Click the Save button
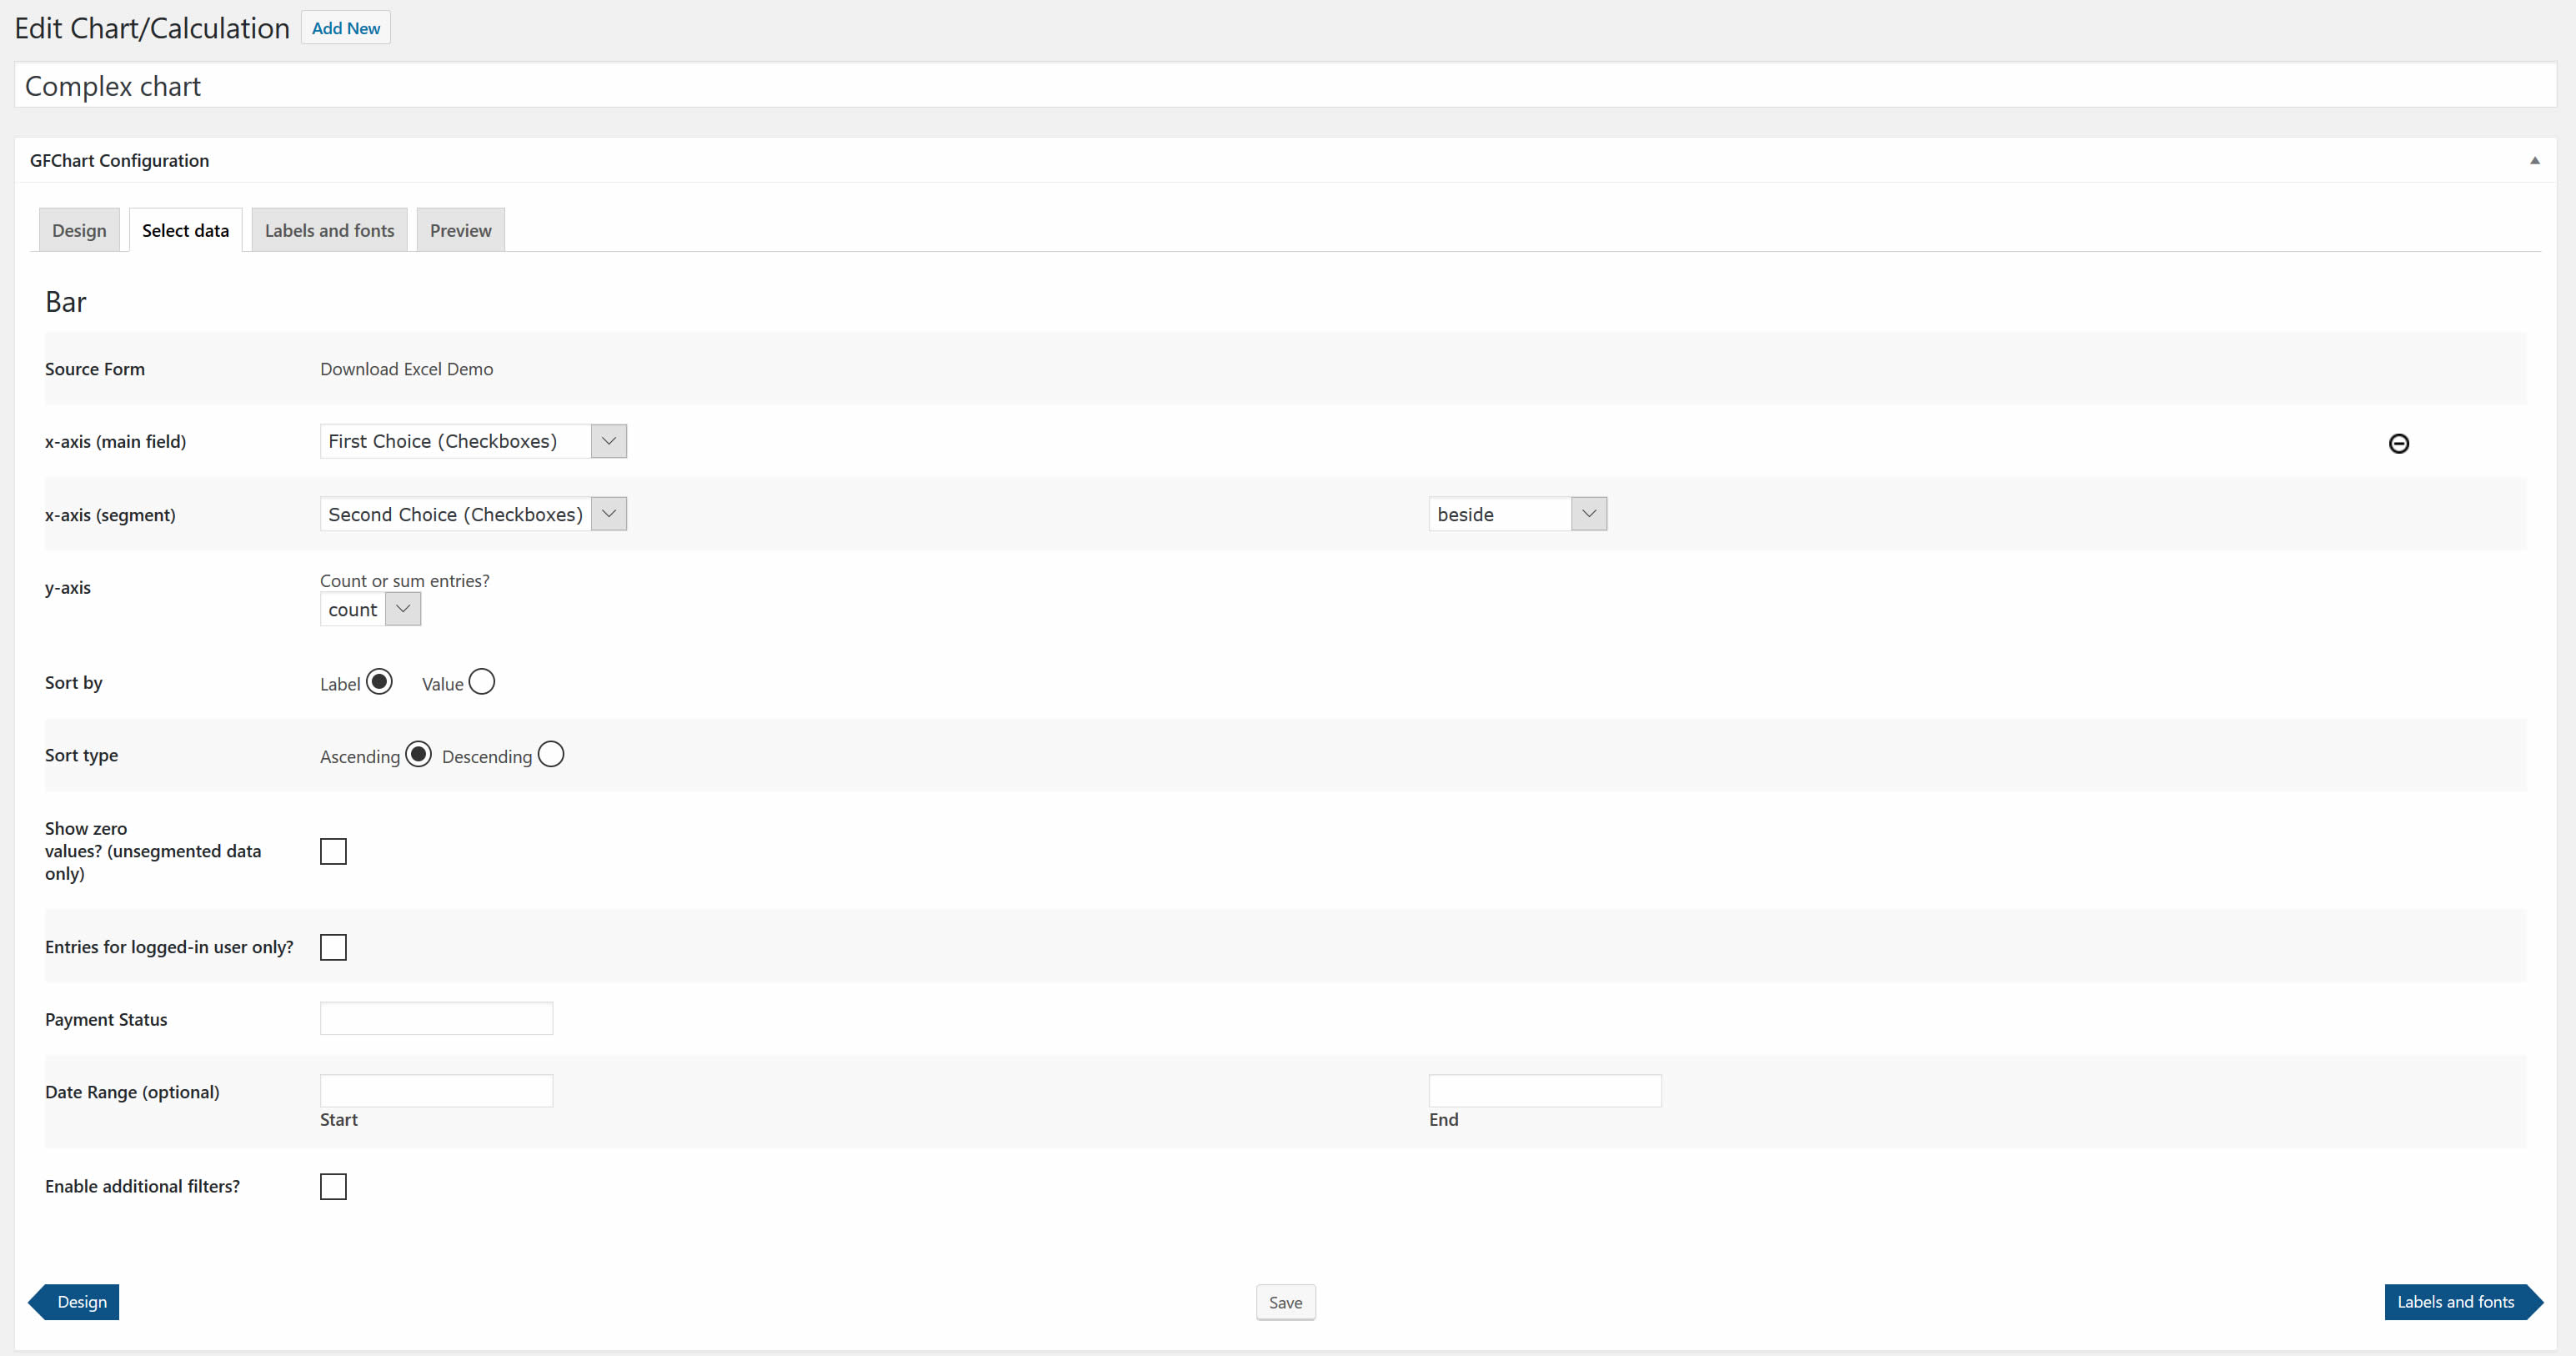This screenshot has width=2576, height=1356. [x=1286, y=1302]
